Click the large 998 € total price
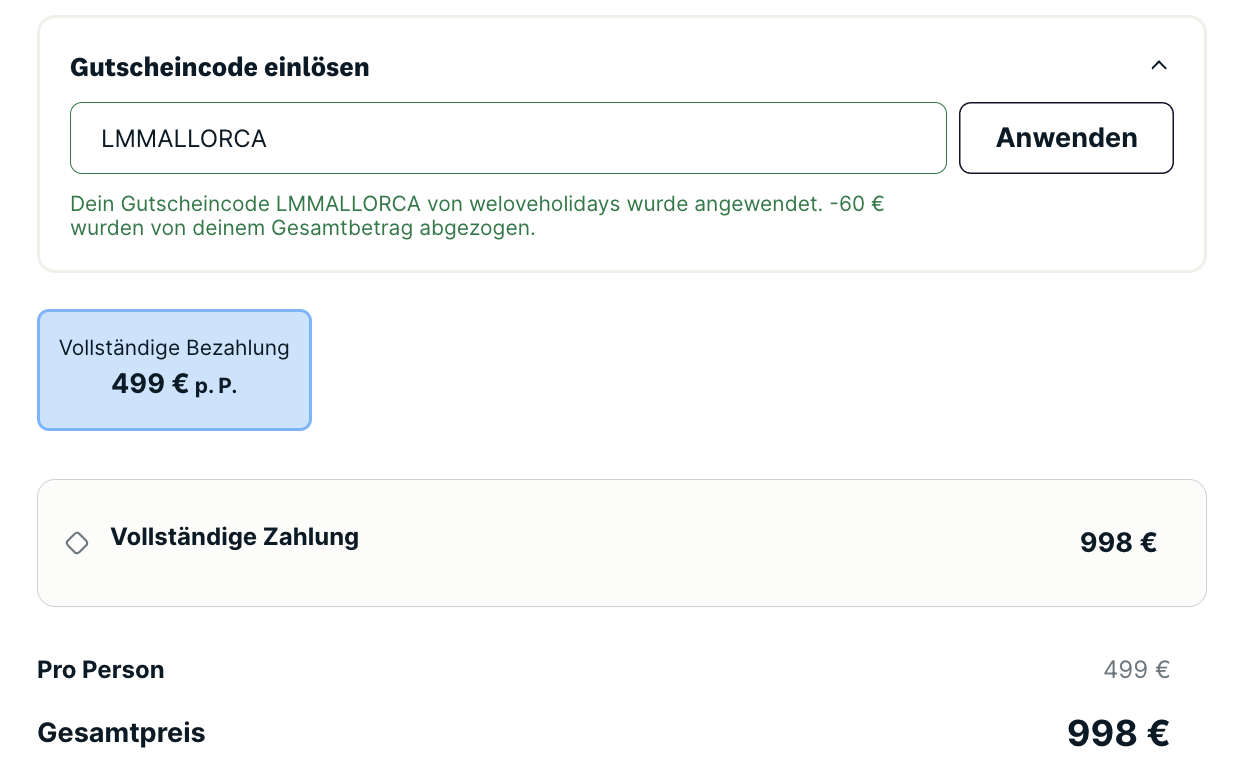Image resolution: width=1248 pixels, height=780 pixels. coord(1118,733)
